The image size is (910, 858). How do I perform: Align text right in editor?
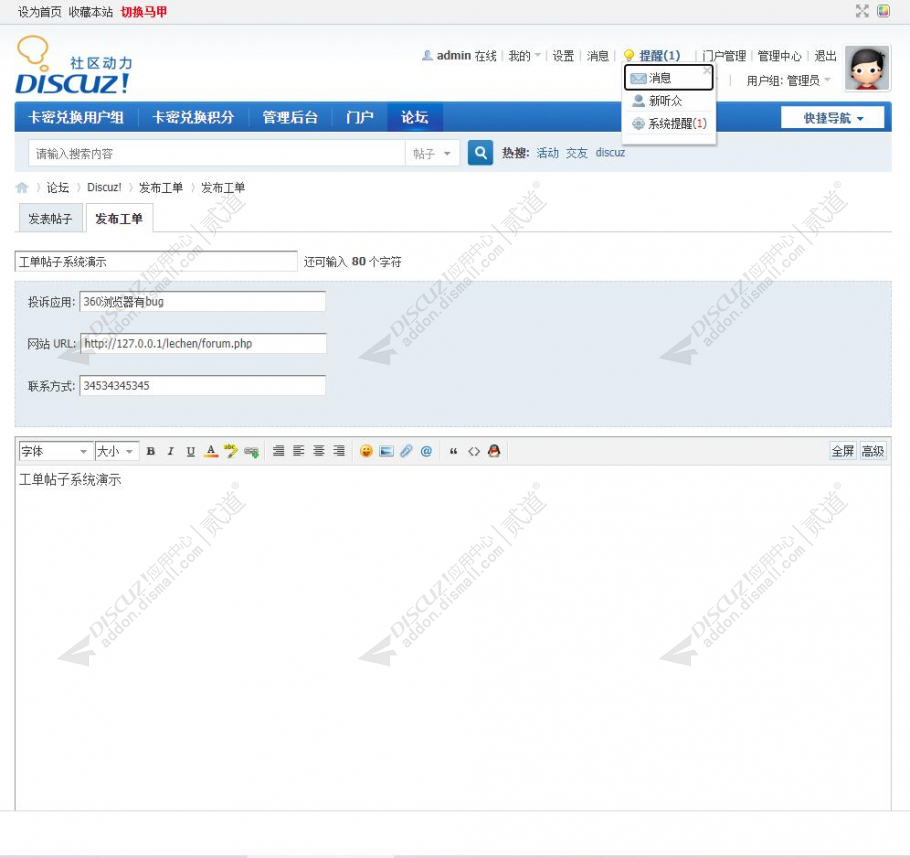(339, 451)
